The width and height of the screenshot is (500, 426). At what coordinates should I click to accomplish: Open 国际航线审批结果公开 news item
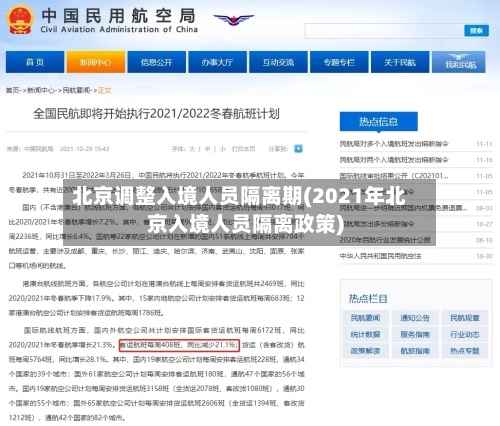click(394, 176)
